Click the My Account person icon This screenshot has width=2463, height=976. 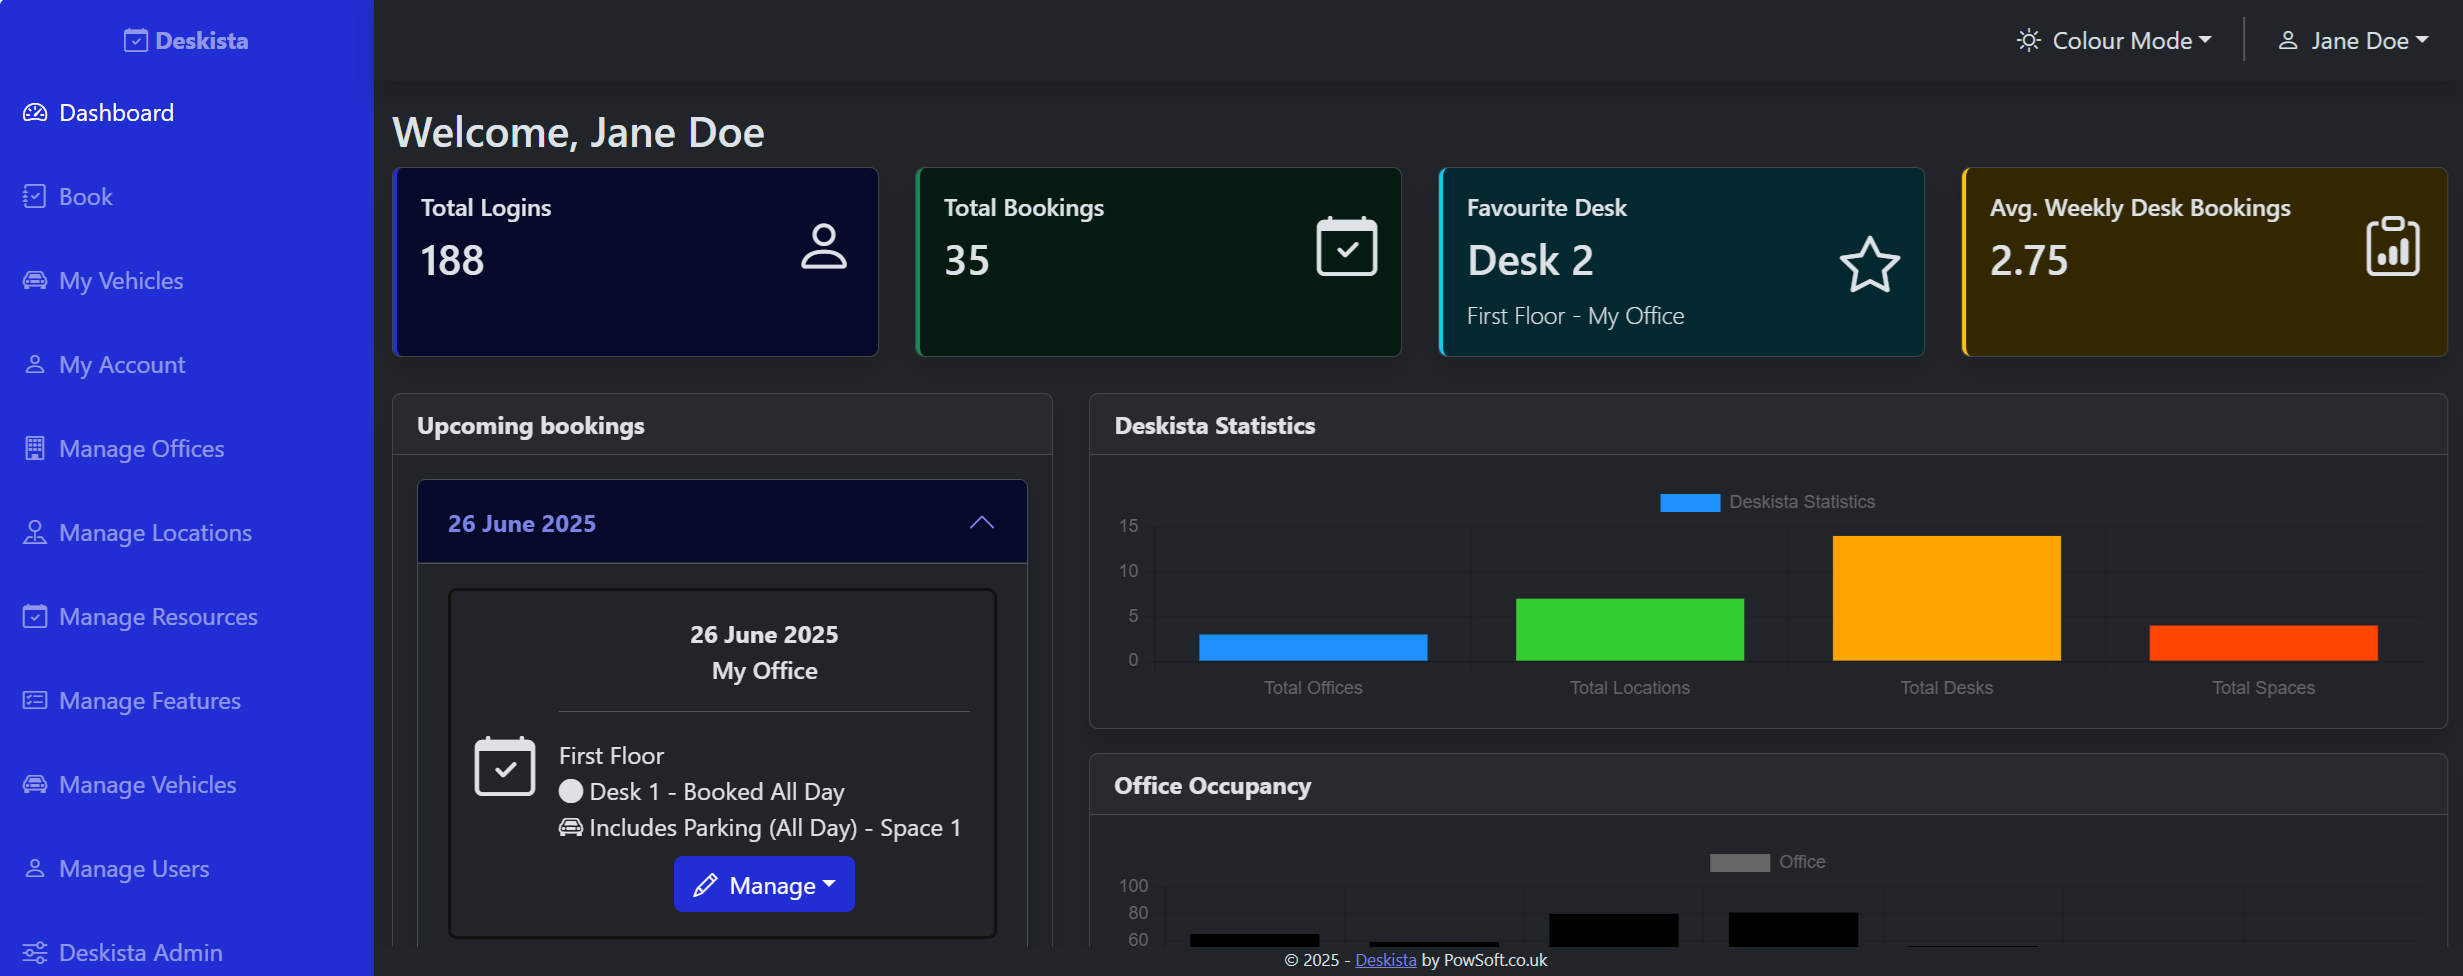(35, 365)
